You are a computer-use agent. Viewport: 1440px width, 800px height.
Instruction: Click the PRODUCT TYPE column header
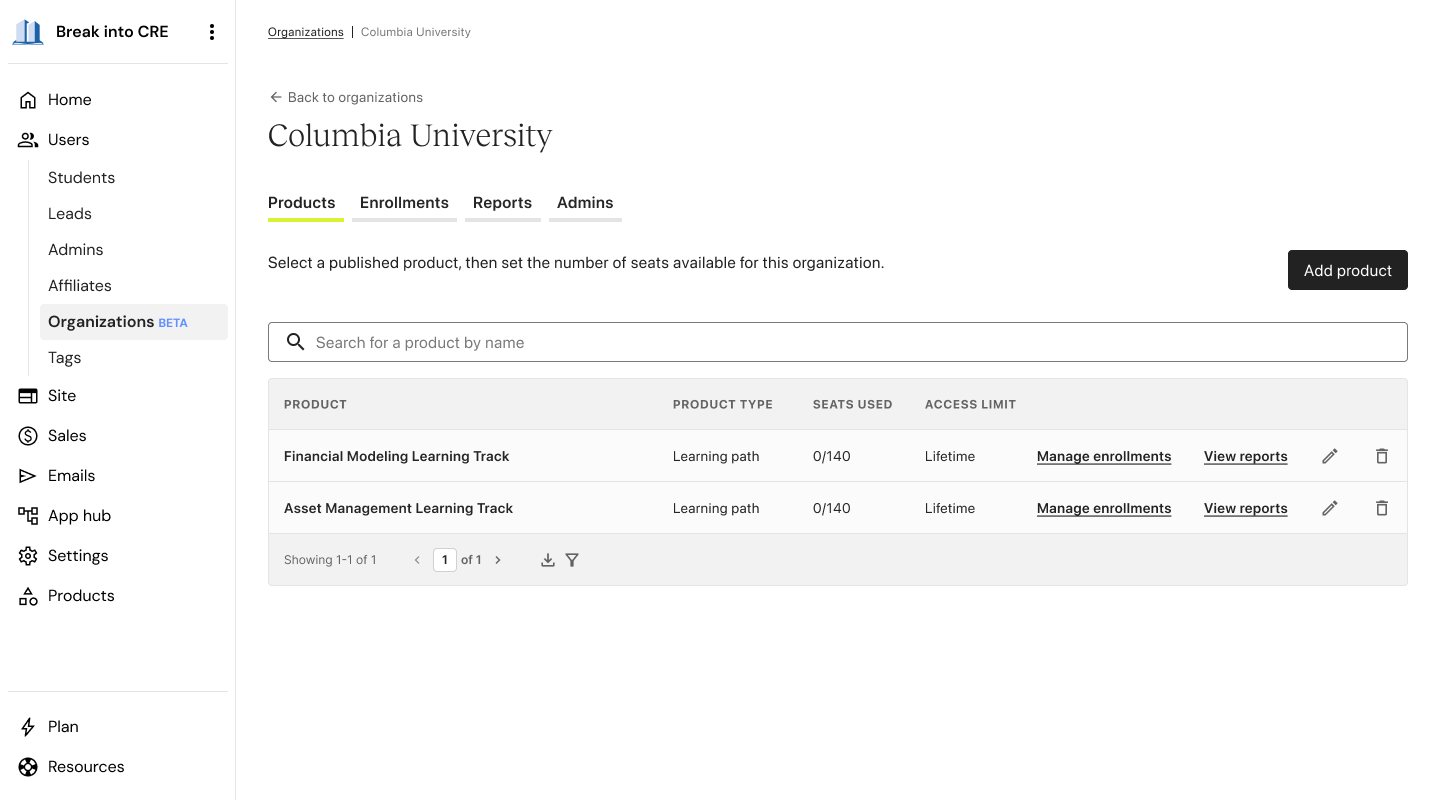723,404
